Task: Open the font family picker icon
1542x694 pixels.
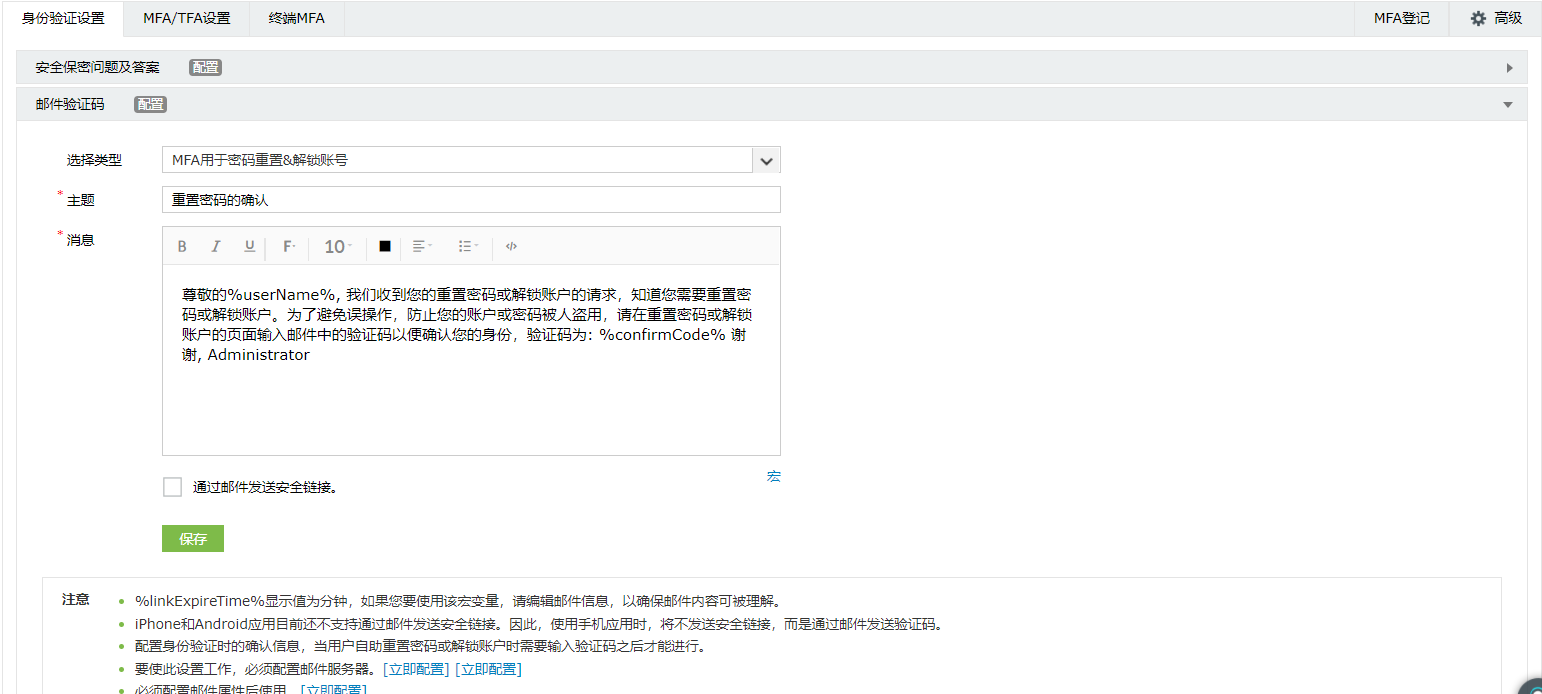Action: [x=288, y=246]
